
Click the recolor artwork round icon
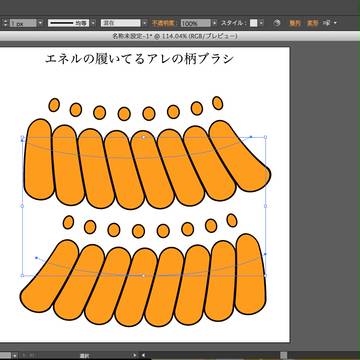tap(277, 23)
